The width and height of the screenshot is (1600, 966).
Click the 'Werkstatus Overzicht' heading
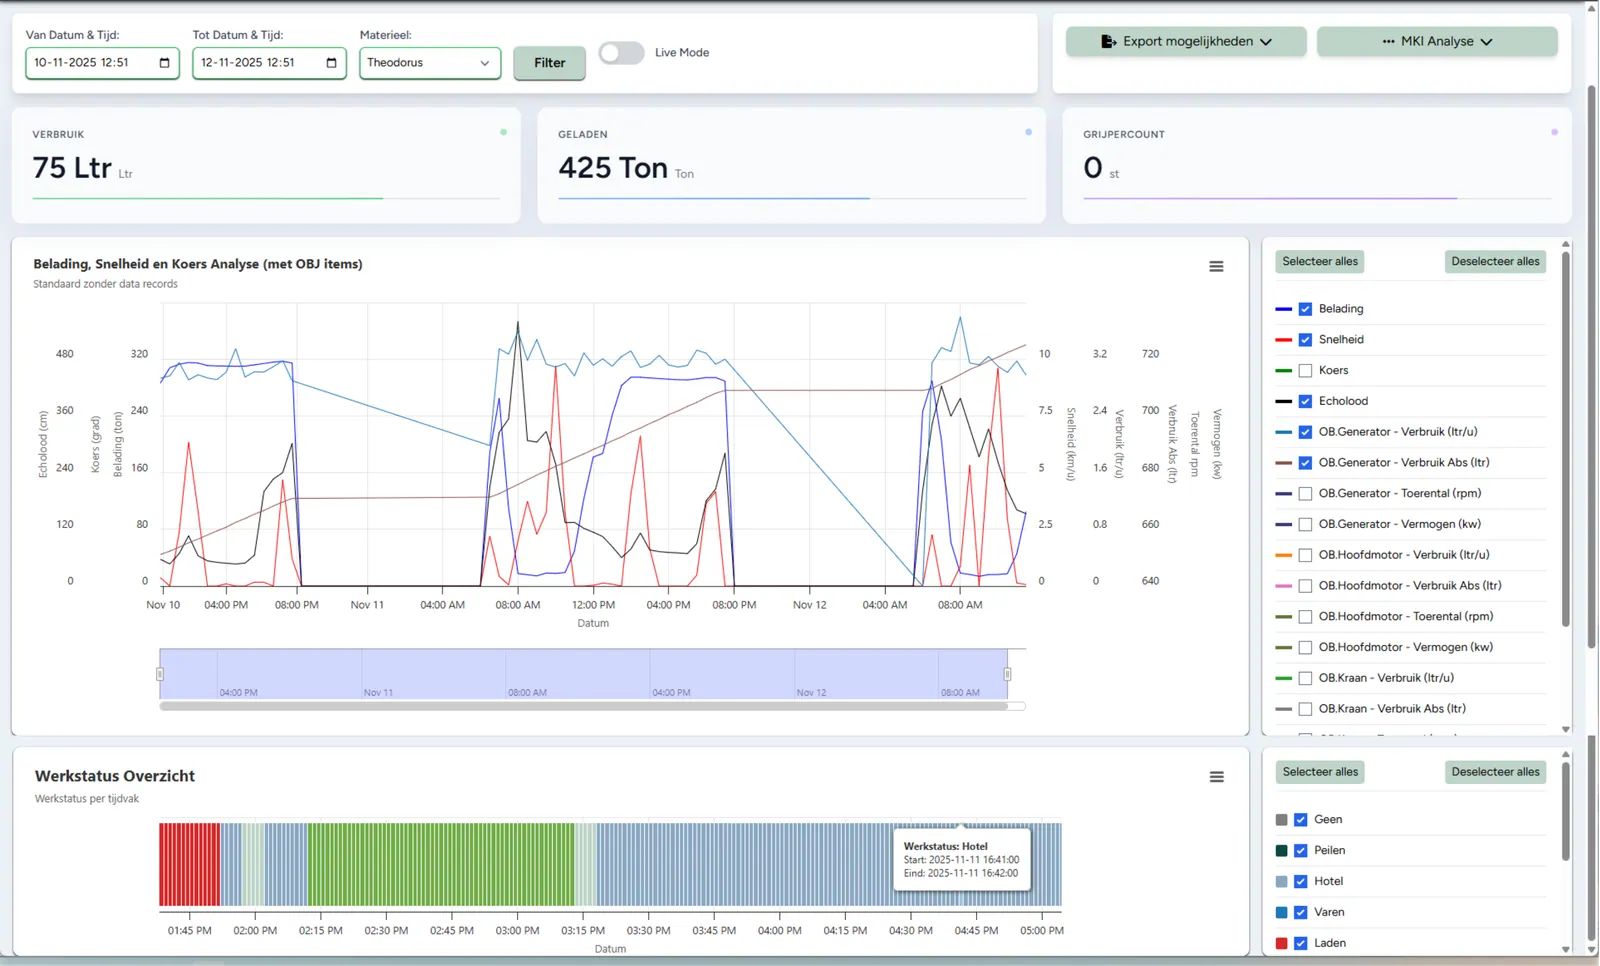tap(115, 777)
